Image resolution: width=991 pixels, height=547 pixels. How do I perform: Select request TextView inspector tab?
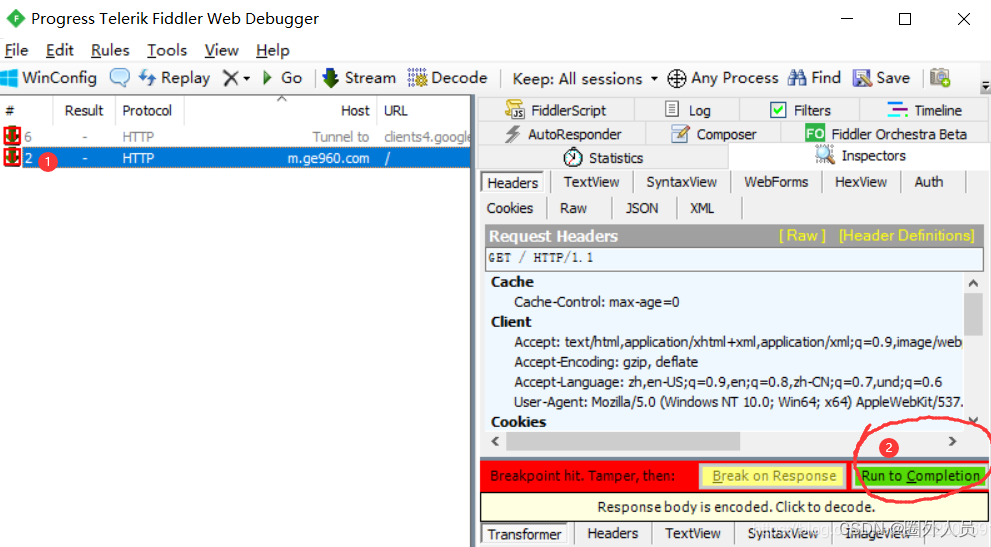click(x=591, y=182)
